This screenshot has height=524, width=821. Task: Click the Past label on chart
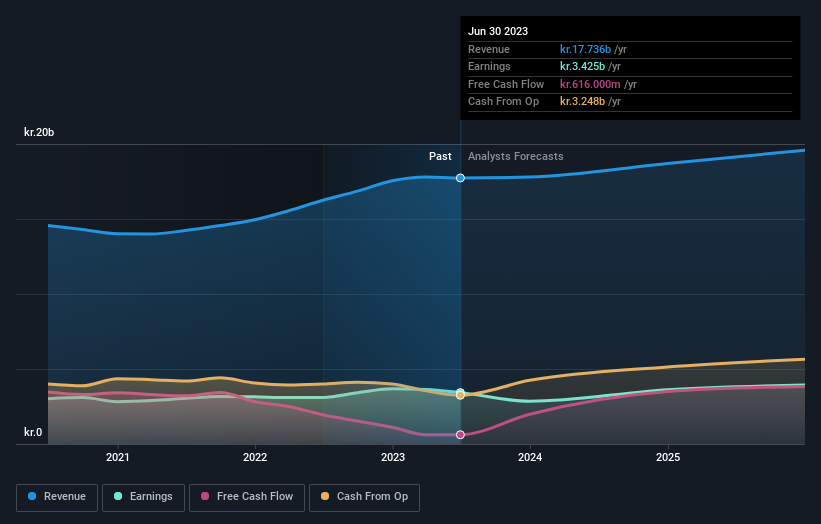coord(440,156)
